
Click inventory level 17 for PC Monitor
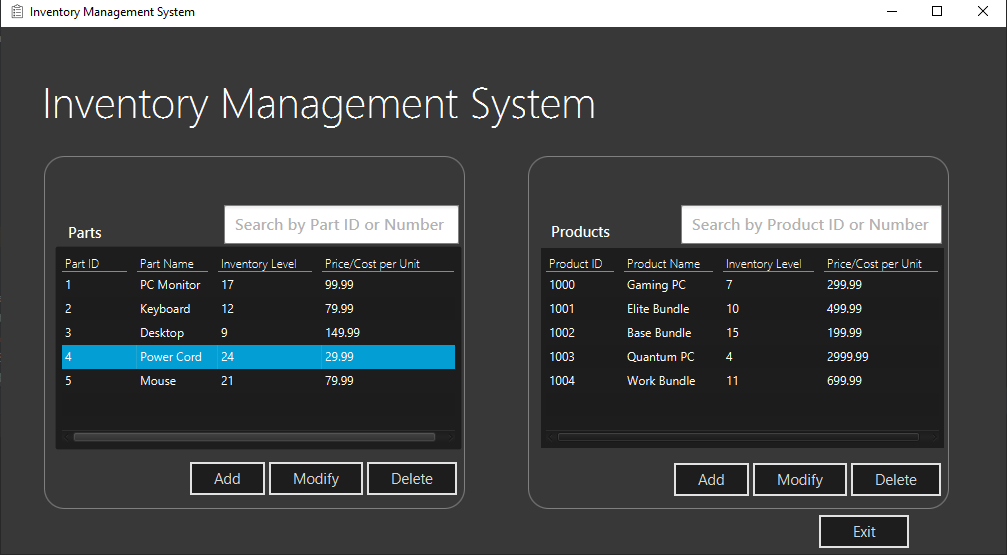[227, 285]
